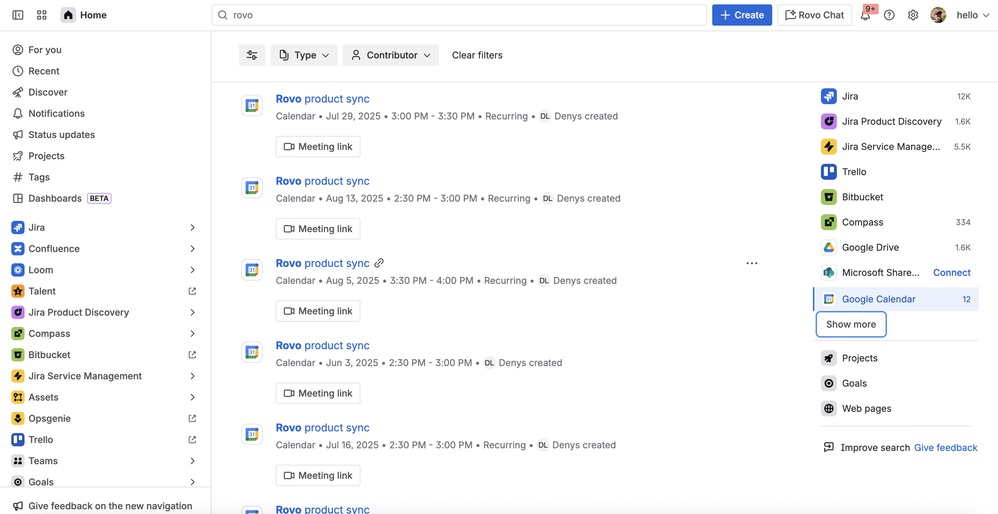Open the settings gear icon
Image resolution: width=998 pixels, height=514 pixels.
(913, 15)
